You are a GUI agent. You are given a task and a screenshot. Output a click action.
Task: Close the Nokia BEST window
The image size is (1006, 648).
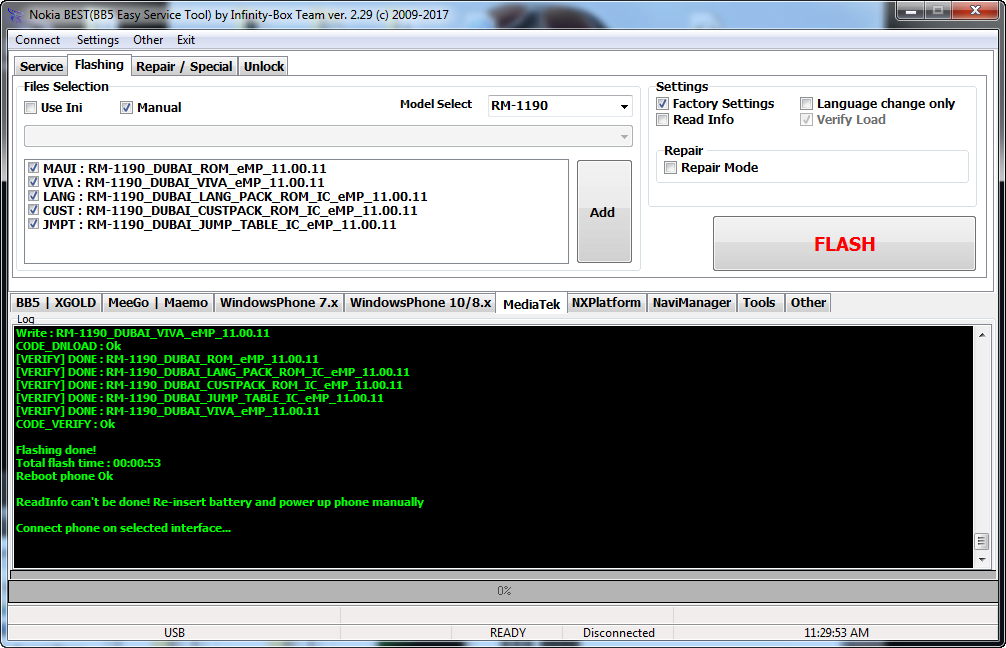[975, 10]
